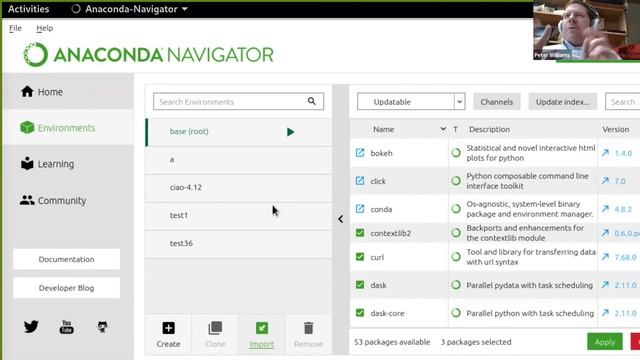Click the Description column header
Image resolution: width=640 pixels, height=360 pixels.
click(489, 129)
